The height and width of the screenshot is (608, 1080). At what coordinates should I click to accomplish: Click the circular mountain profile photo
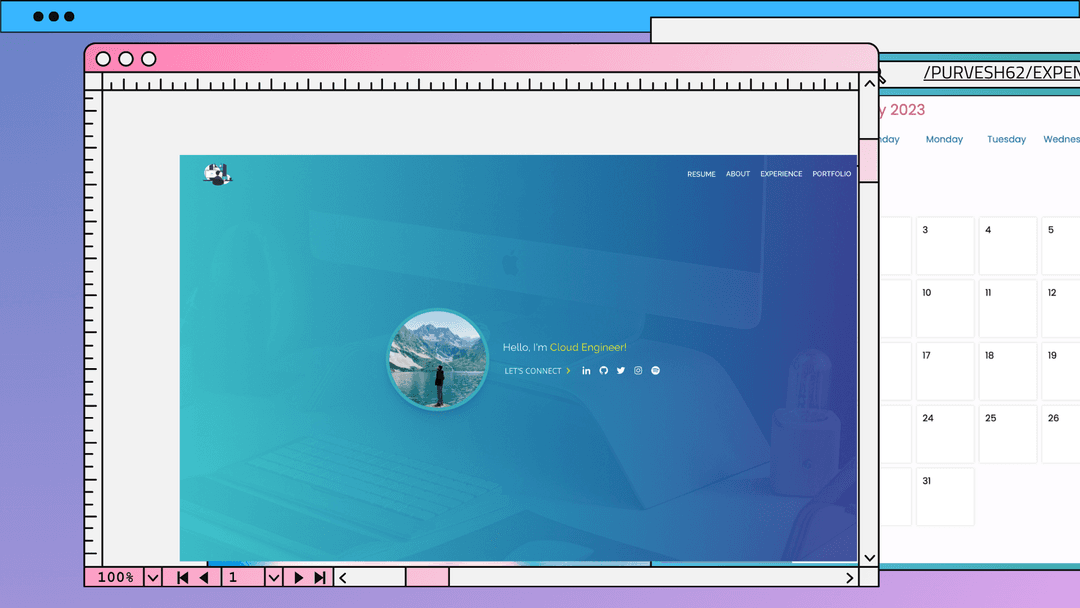coord(437,360)
